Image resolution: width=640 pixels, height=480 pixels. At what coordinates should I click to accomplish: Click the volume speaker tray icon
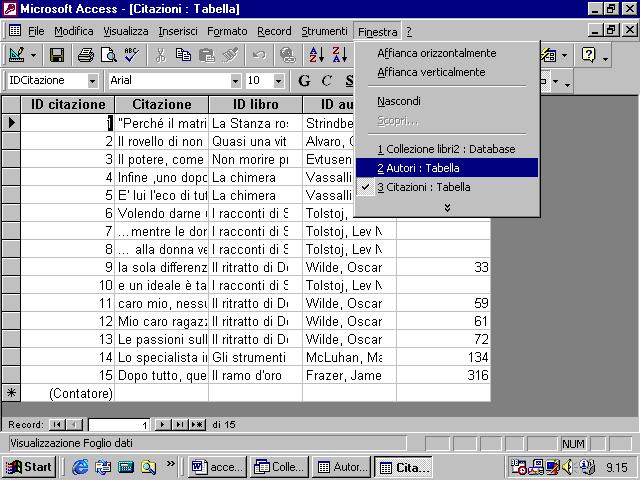point(567,467)
